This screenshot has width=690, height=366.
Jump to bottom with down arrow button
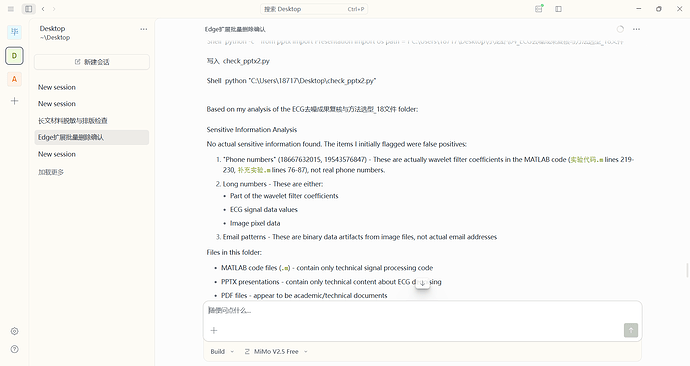click(422, 283)
